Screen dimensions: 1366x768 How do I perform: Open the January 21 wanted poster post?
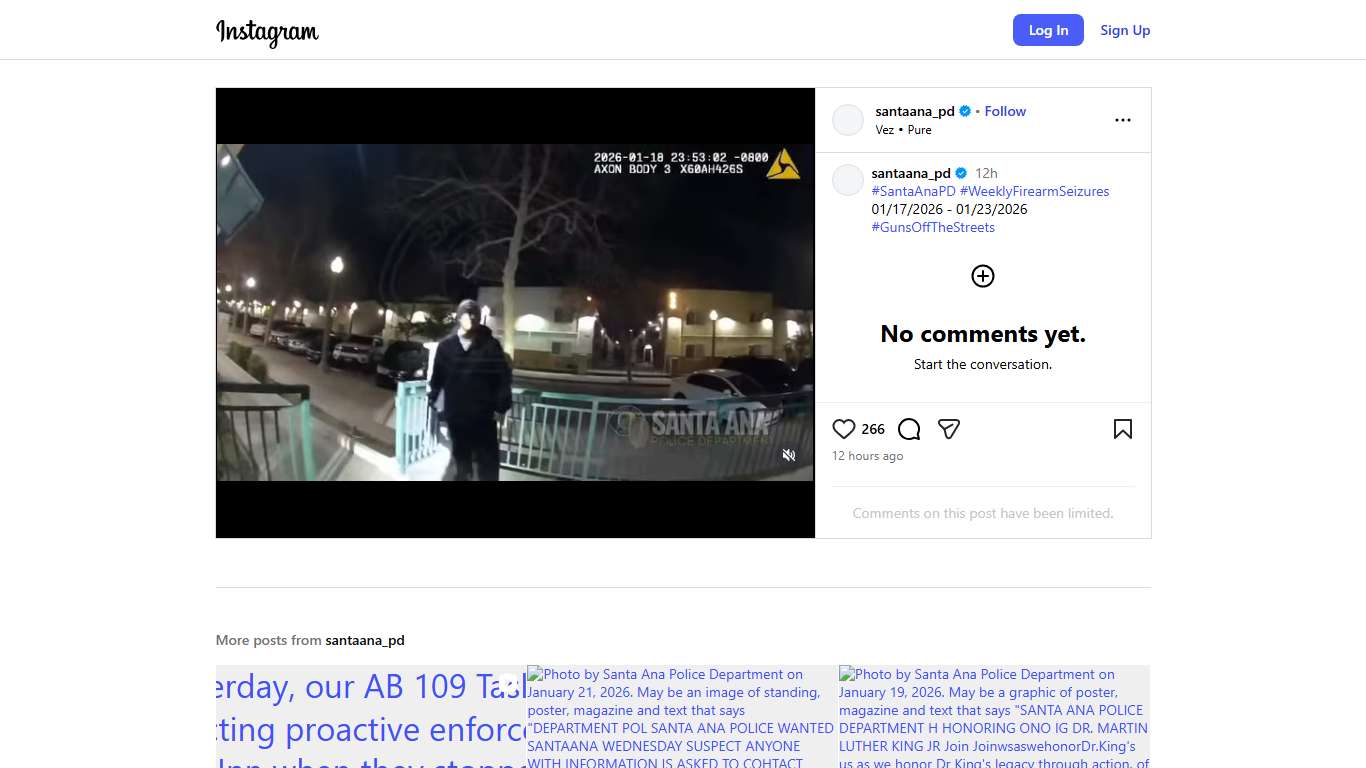(x=682, y=716)
